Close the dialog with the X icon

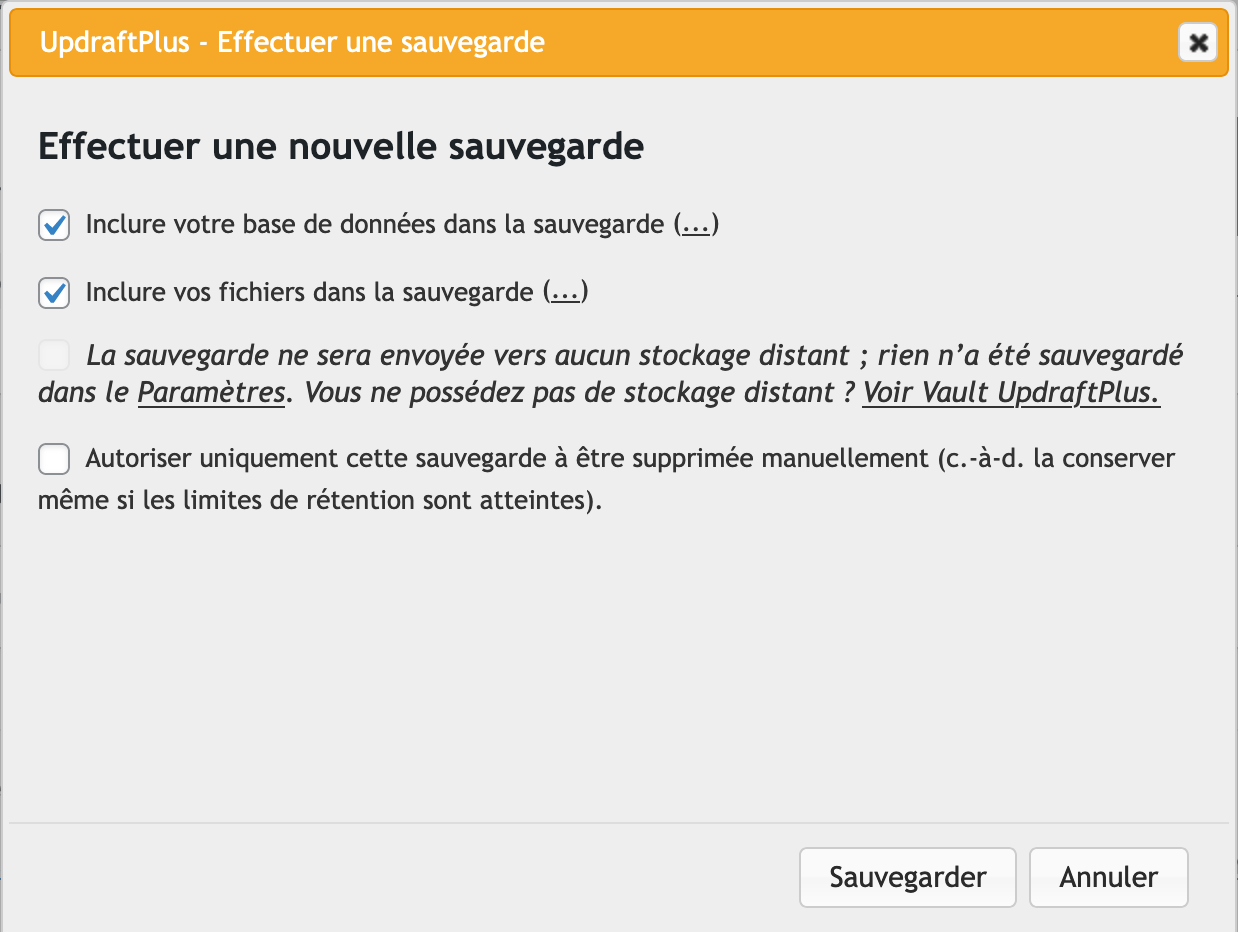click(1197, 42)
